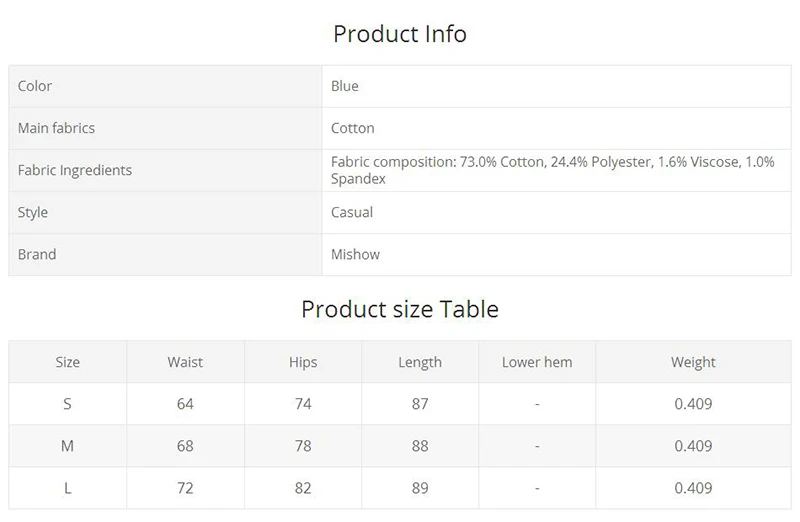Image resolution: width=800 pixels, height=522 pixels.
Task: Click length value 87 for size S
Action: [x=420, y=404]
